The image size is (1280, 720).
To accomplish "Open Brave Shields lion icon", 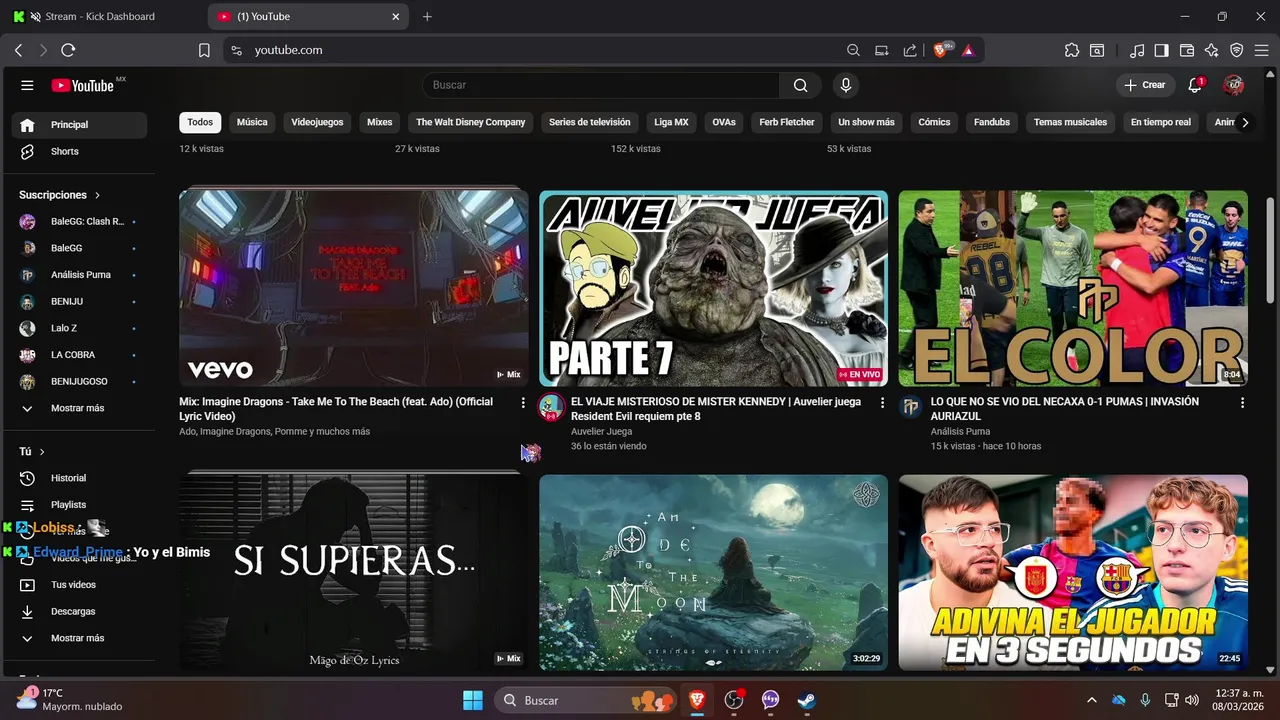I will click(942, 50).
